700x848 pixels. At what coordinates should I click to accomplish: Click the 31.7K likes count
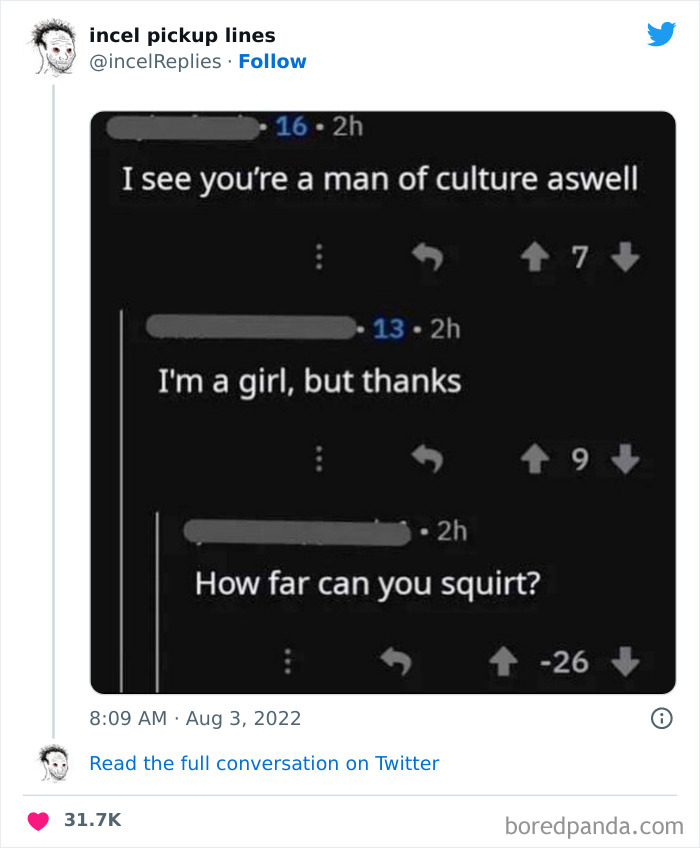click(x=95, y=818)
